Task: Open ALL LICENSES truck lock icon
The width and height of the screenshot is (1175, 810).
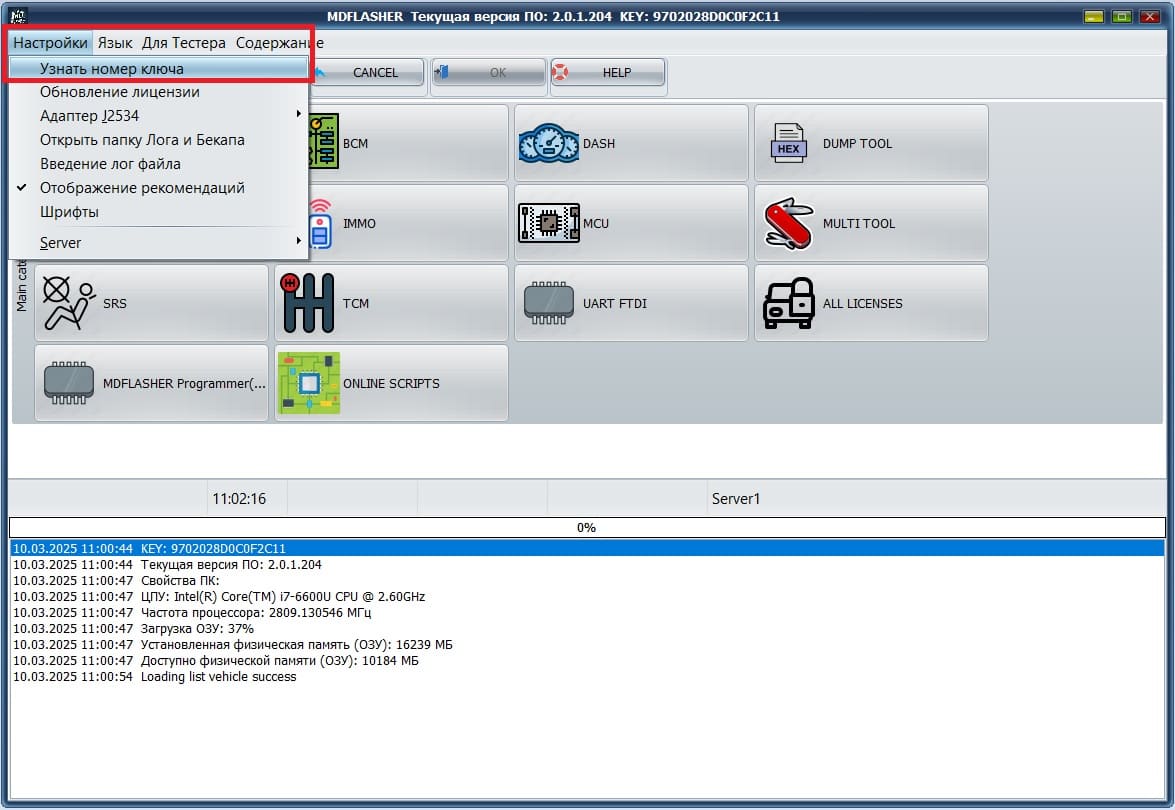Action: click(788, 303)
